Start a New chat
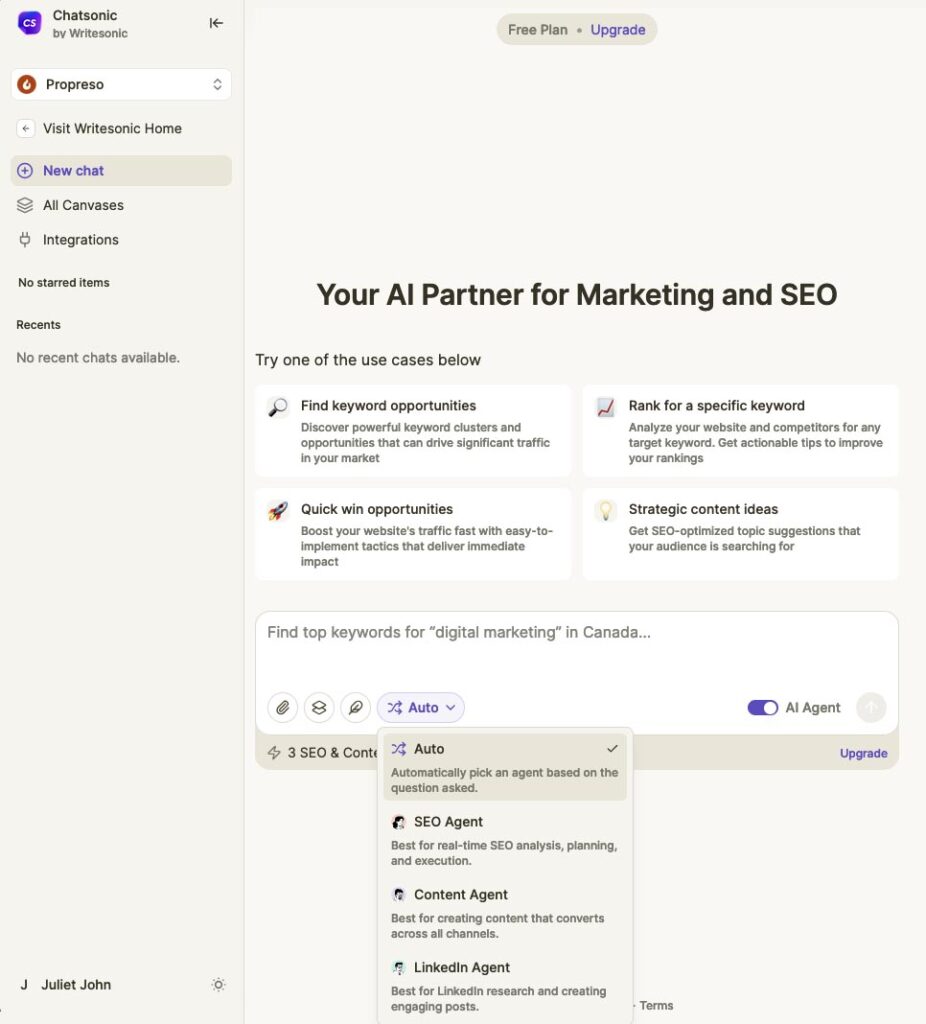The height and width of the screenshot is (1024, 926). [x=73, y=171]
